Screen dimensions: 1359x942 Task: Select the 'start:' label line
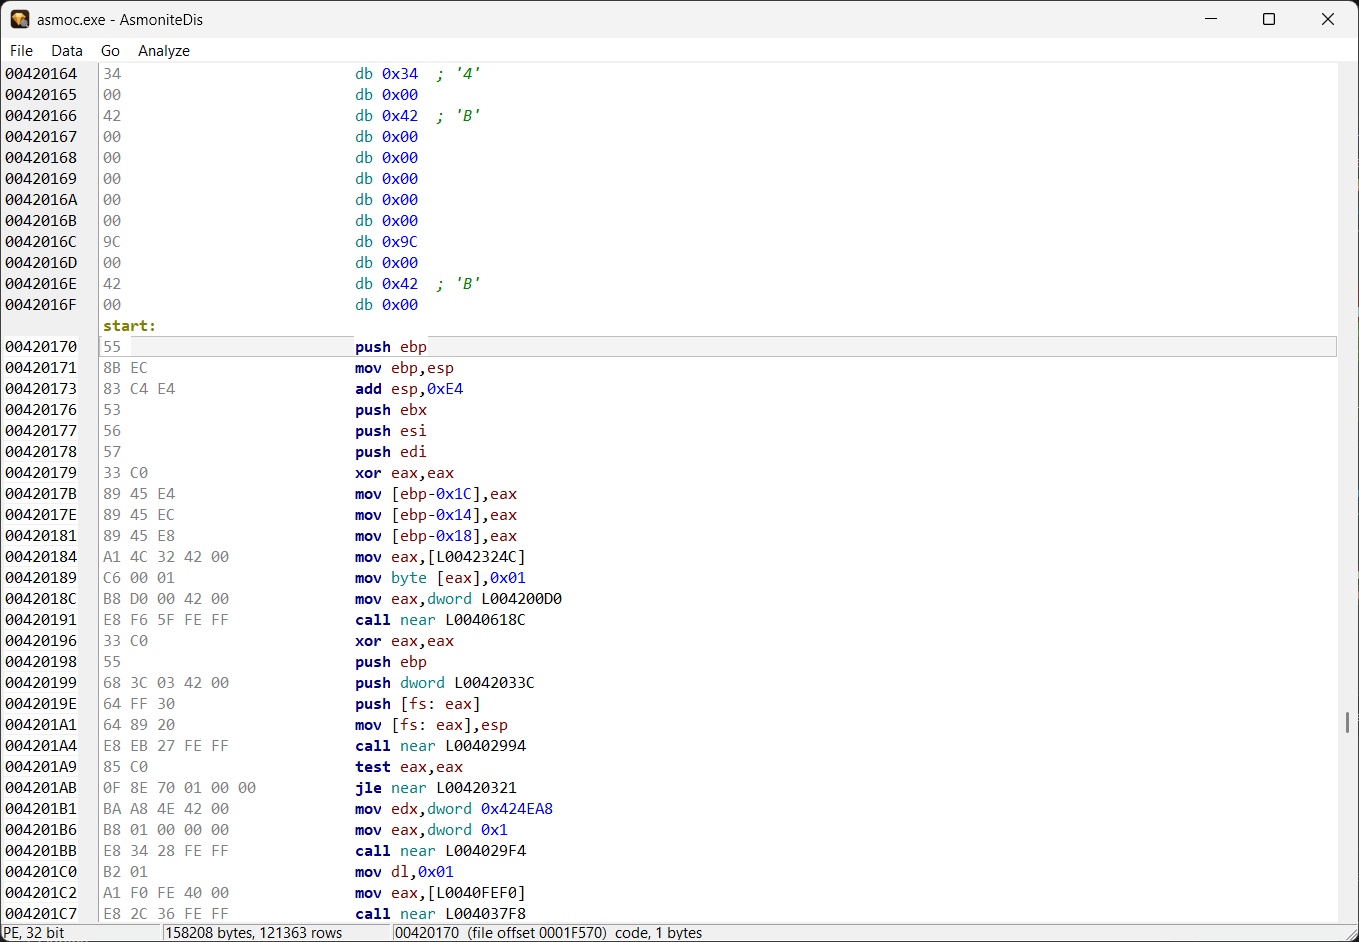pyautogui.click(x=130, y=326)
